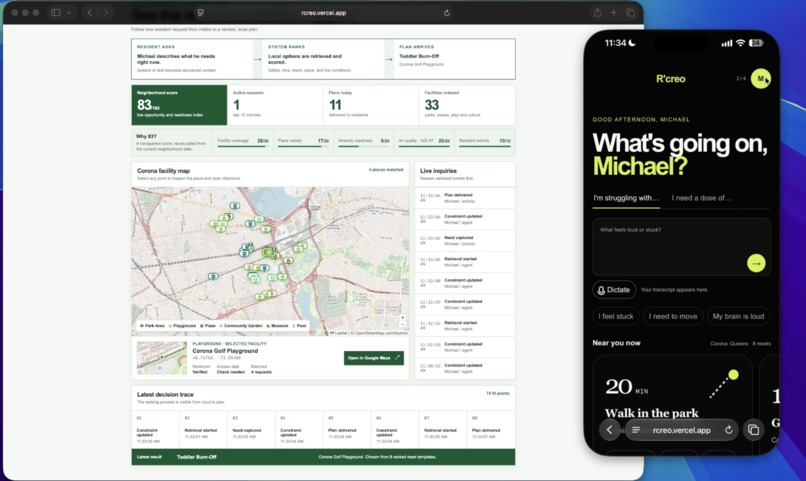Go forward in desktop Safari toolbar

[x=106, y=12]
